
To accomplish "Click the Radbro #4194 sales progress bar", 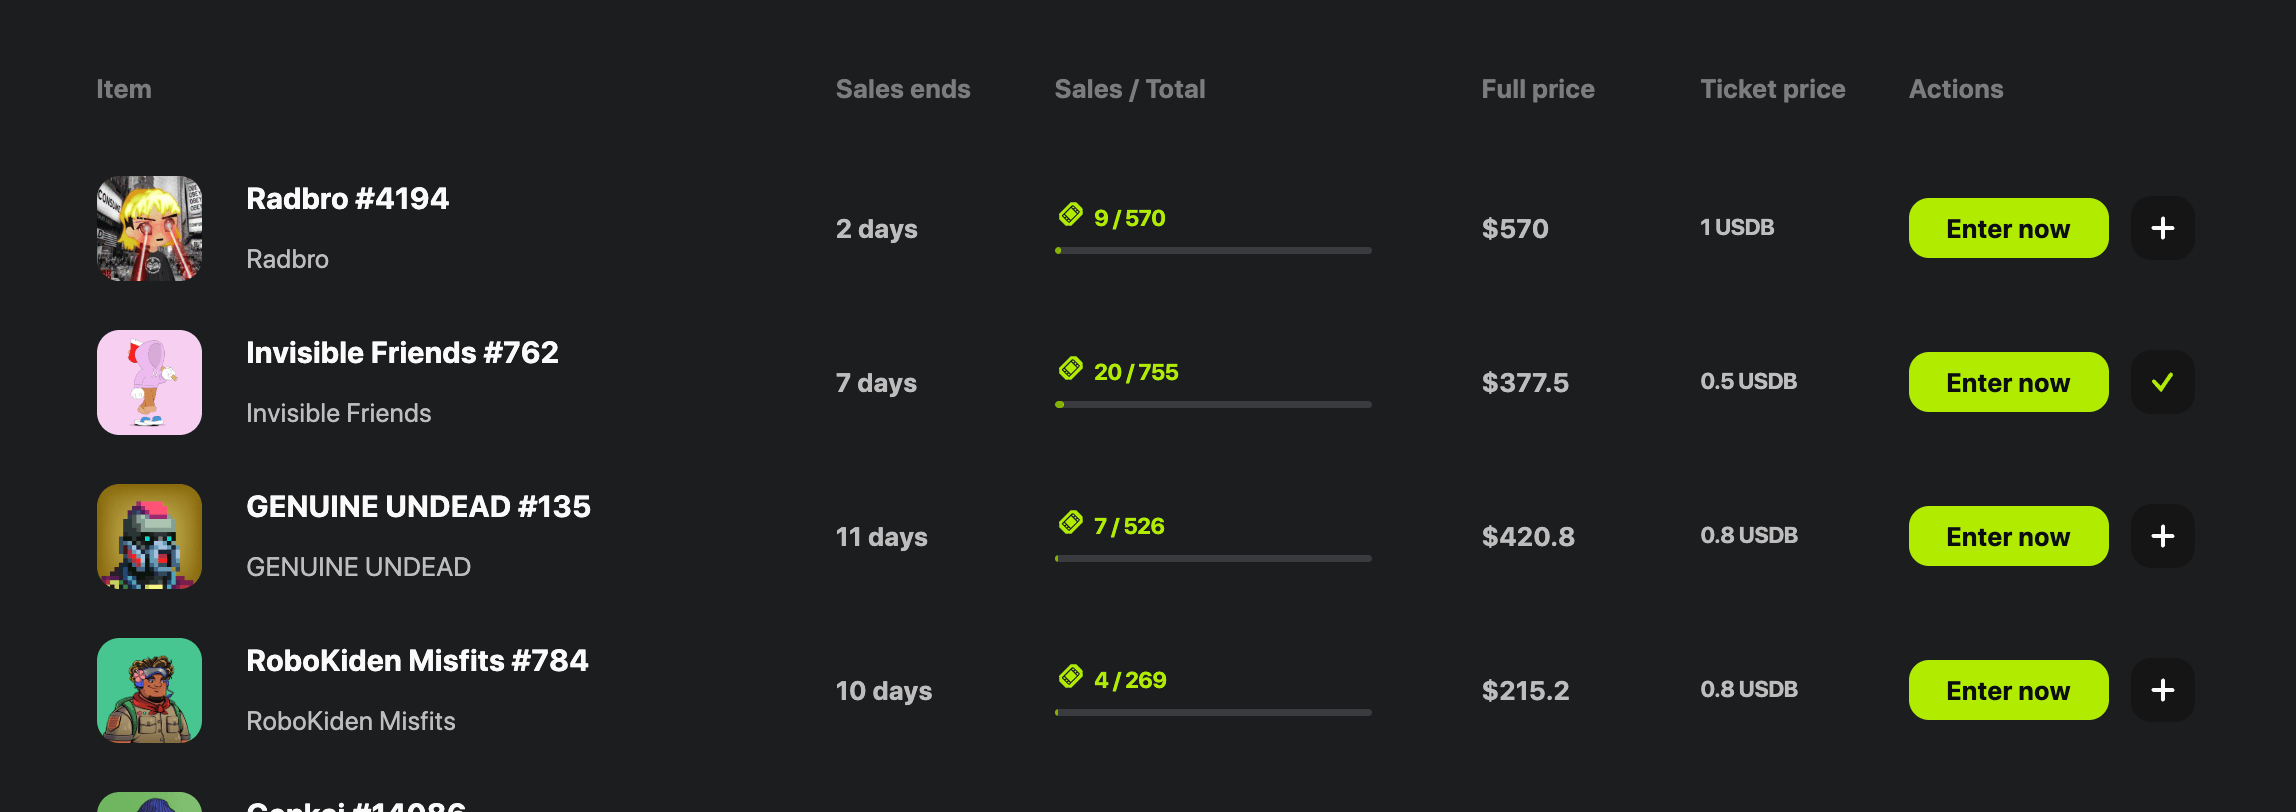I will click(x=1212, y=250).
